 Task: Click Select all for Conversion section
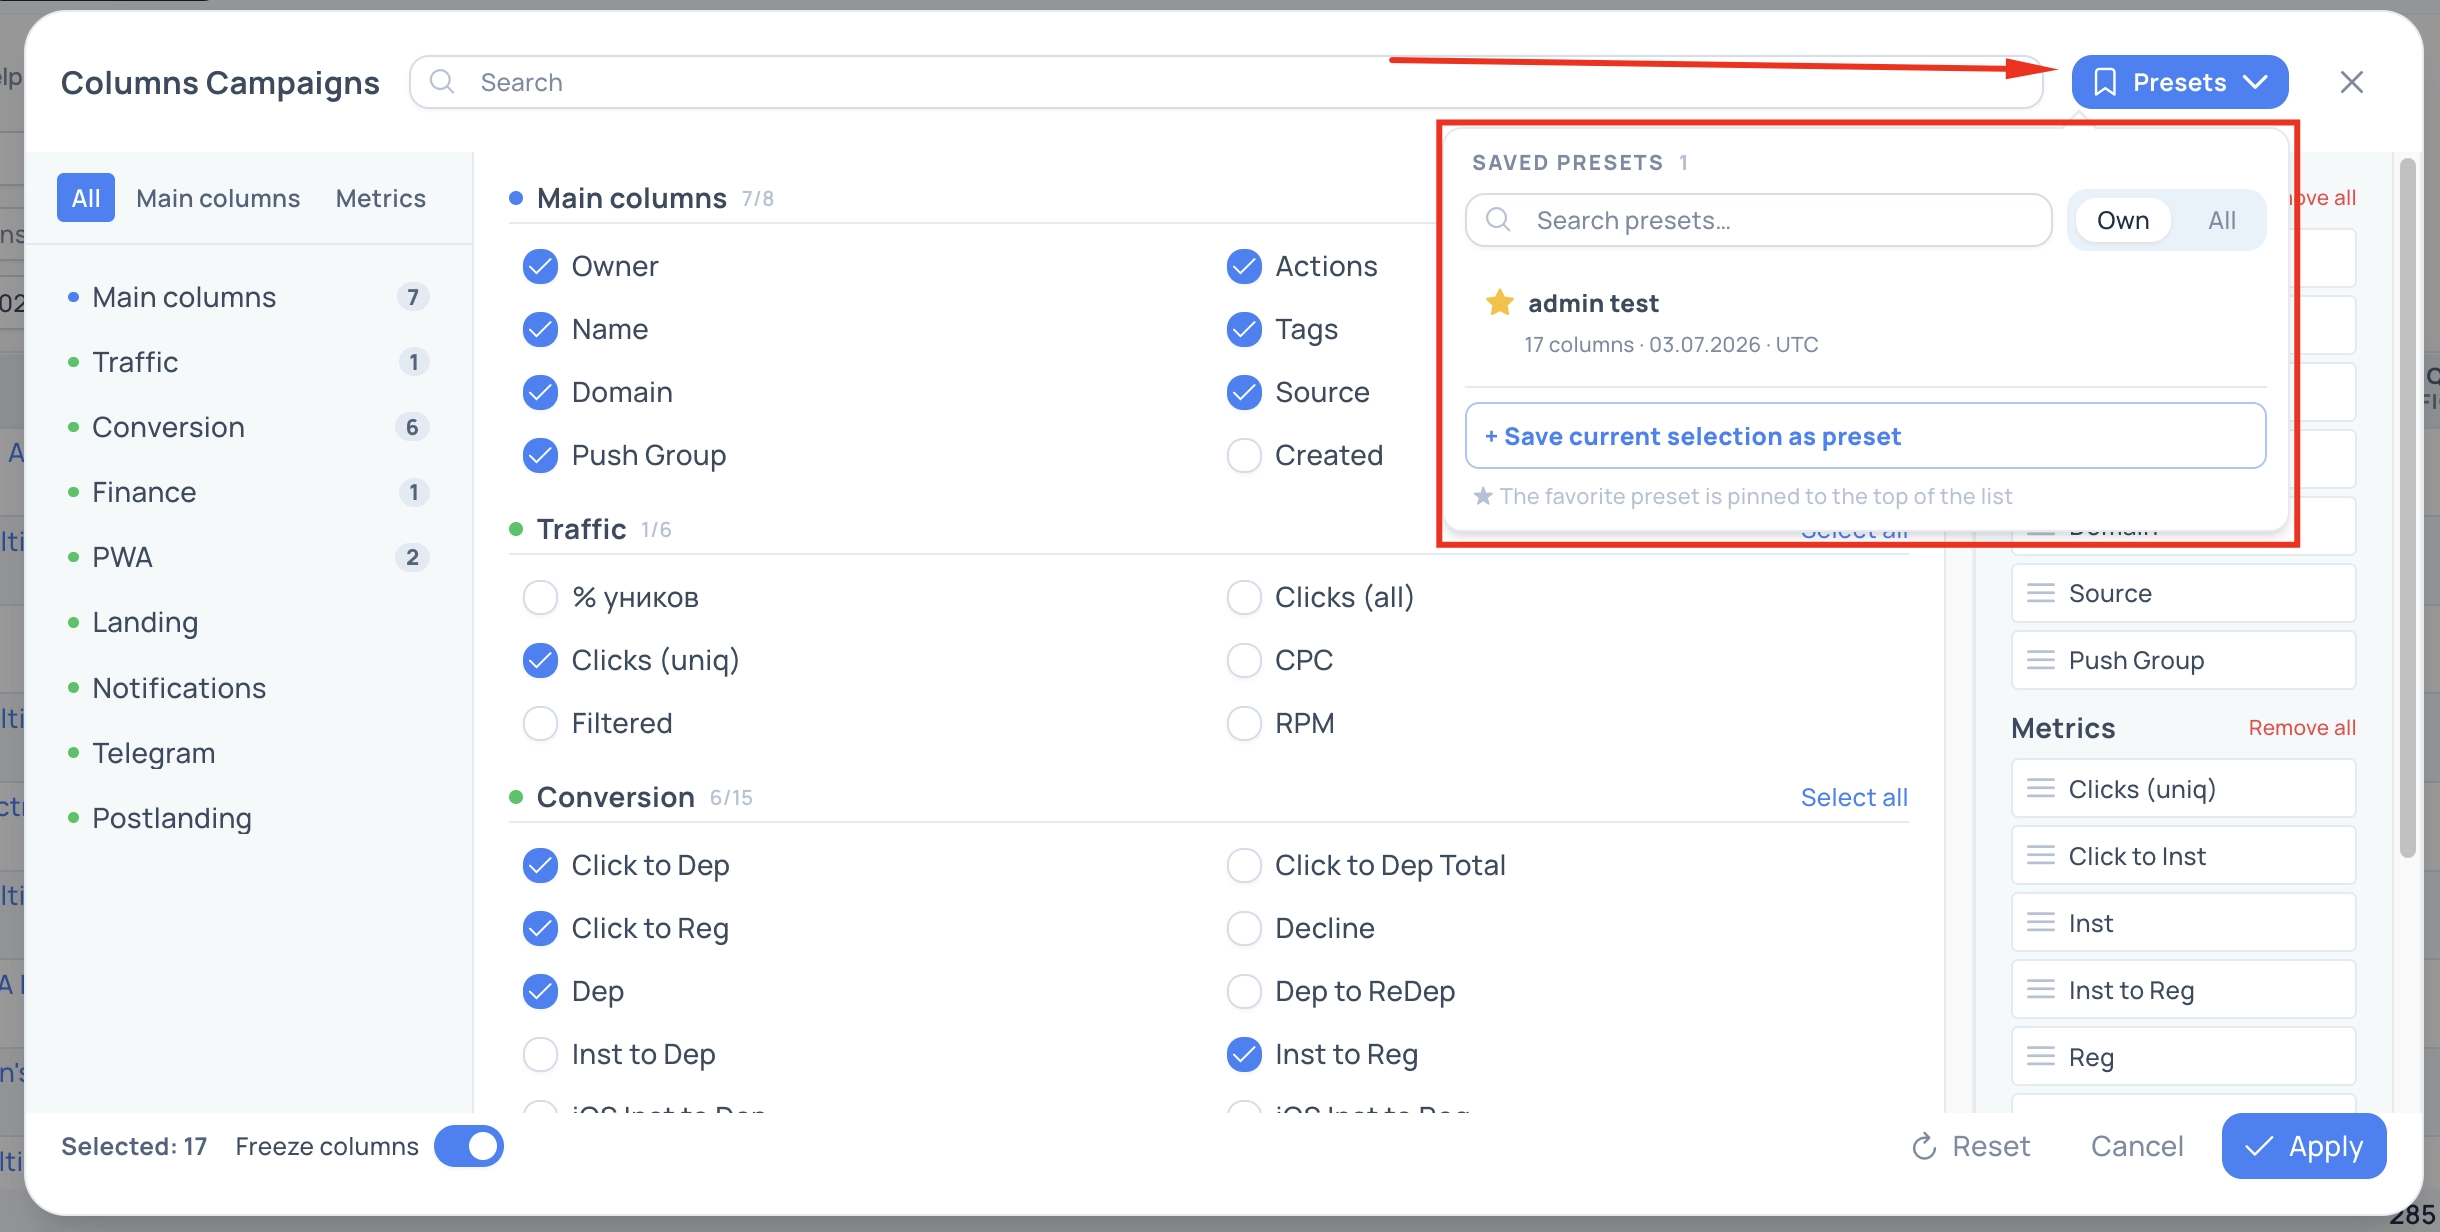point(1854,797)
